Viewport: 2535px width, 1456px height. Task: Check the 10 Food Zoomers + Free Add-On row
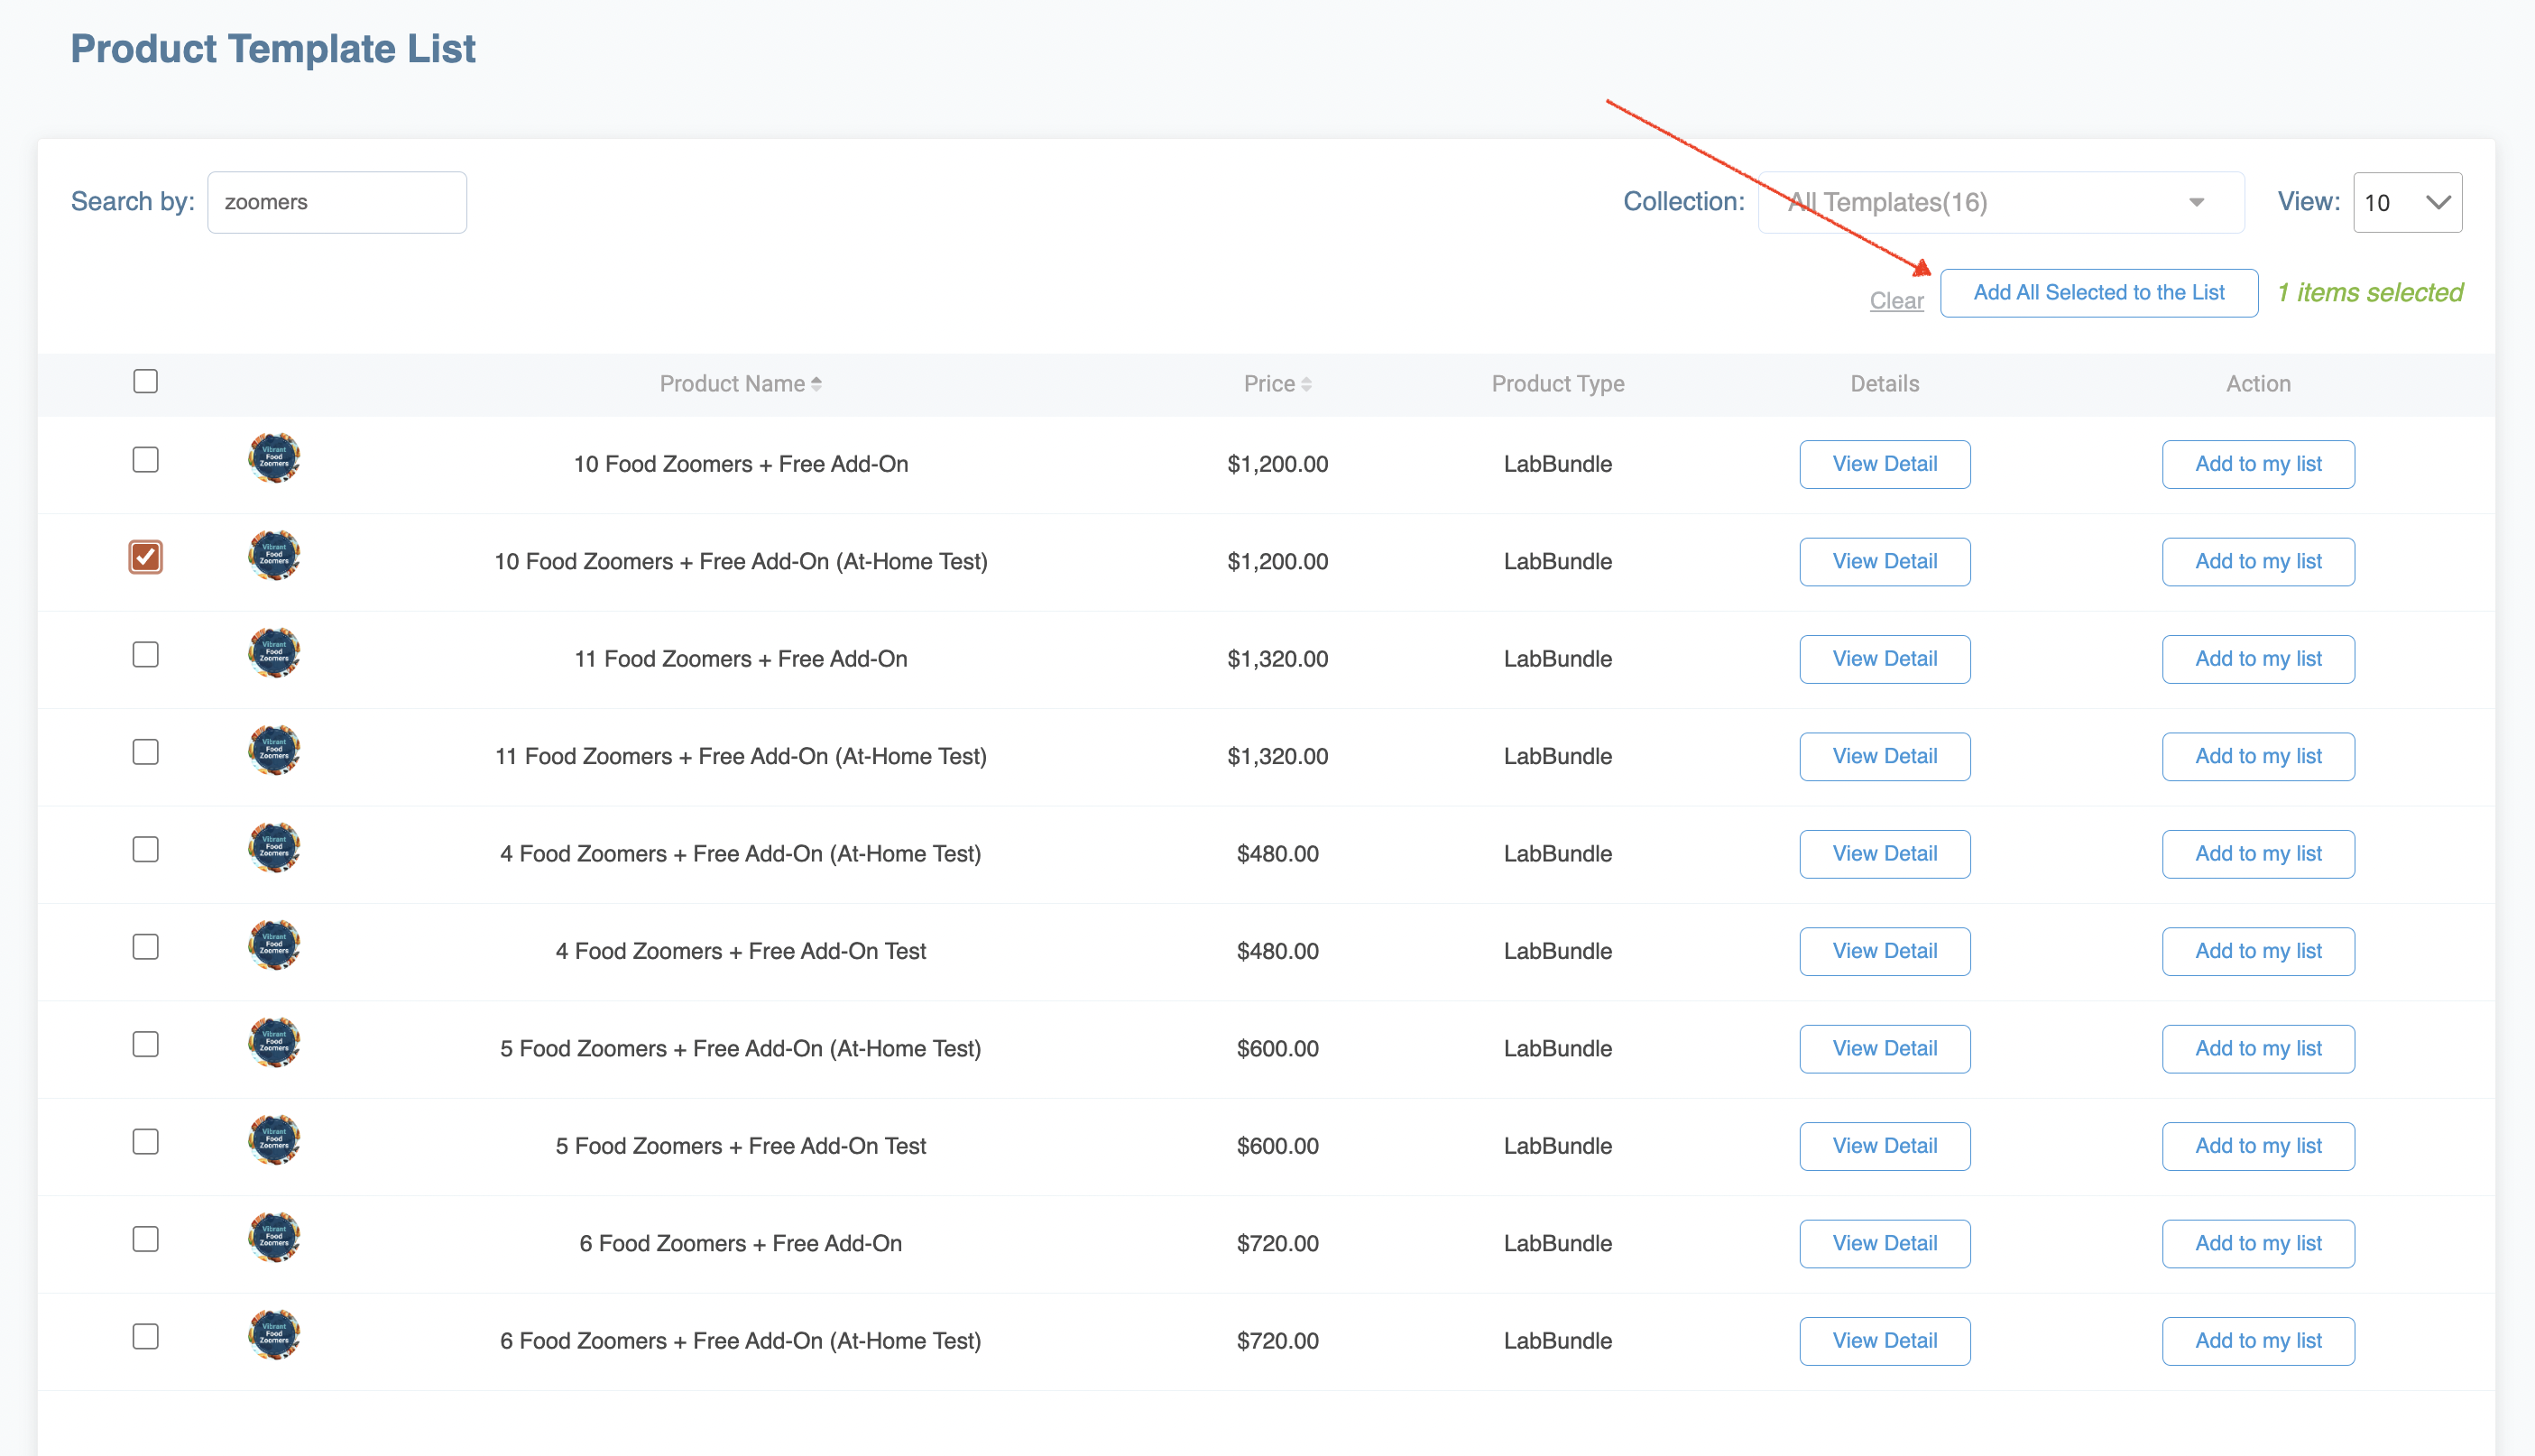click(146, 460)
